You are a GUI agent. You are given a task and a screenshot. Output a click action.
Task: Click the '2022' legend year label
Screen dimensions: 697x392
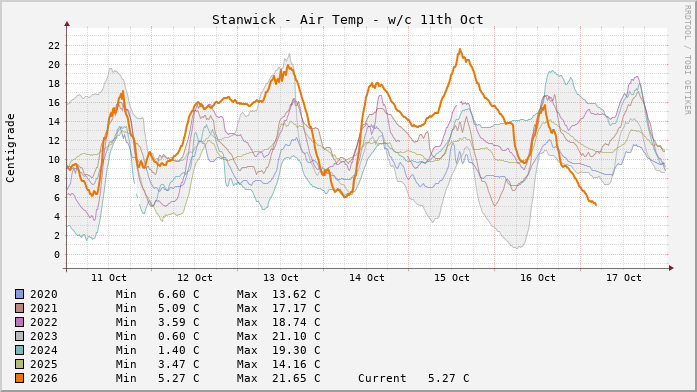pos(44,322)
